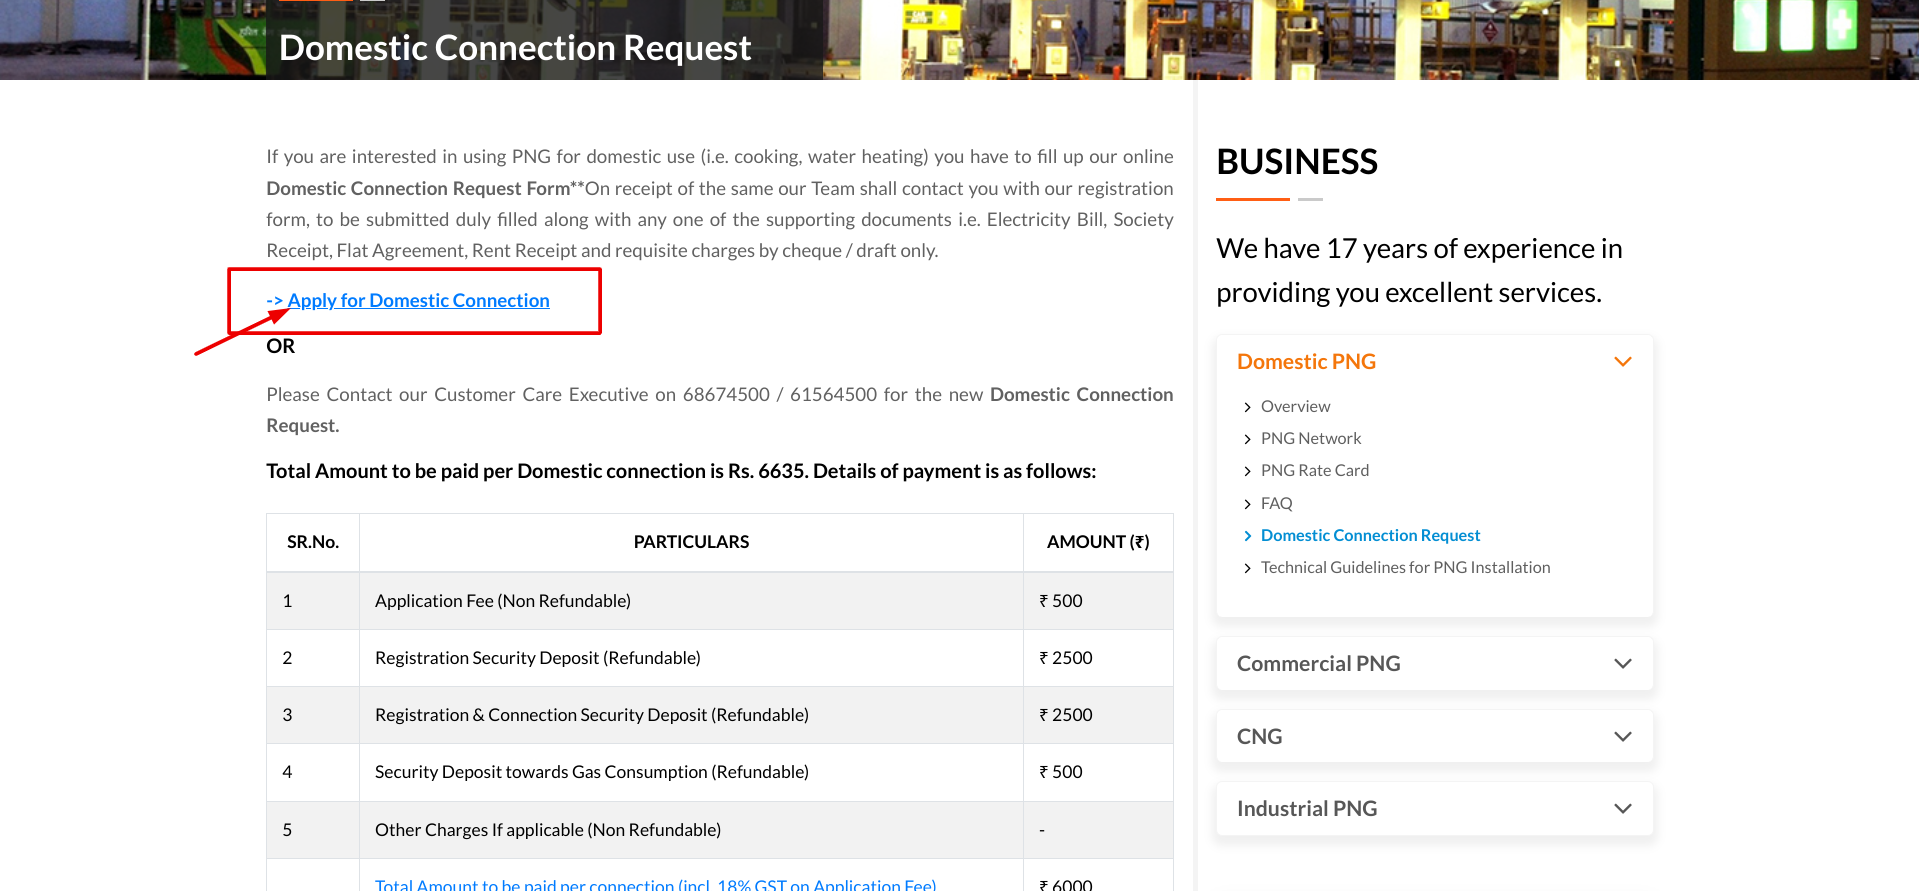Click the arrow icon next to FAQ
Image resolution: width=1919 pixels, height=891 pixels.
1247,504
